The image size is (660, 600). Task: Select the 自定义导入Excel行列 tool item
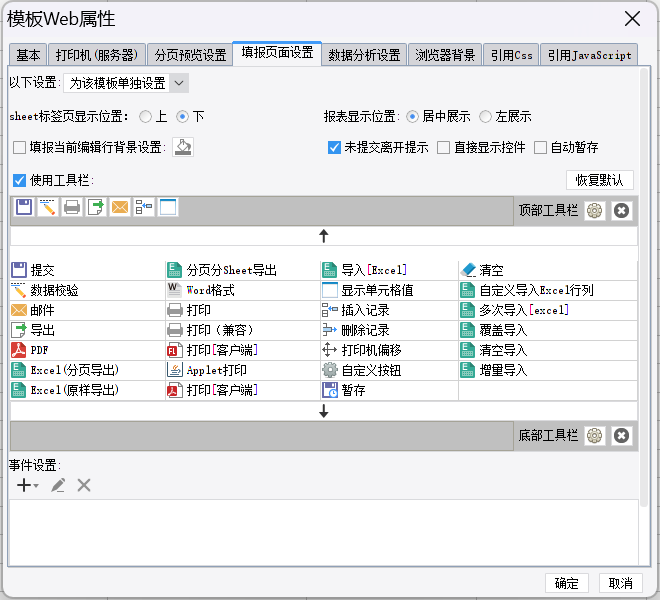point(548,290)
